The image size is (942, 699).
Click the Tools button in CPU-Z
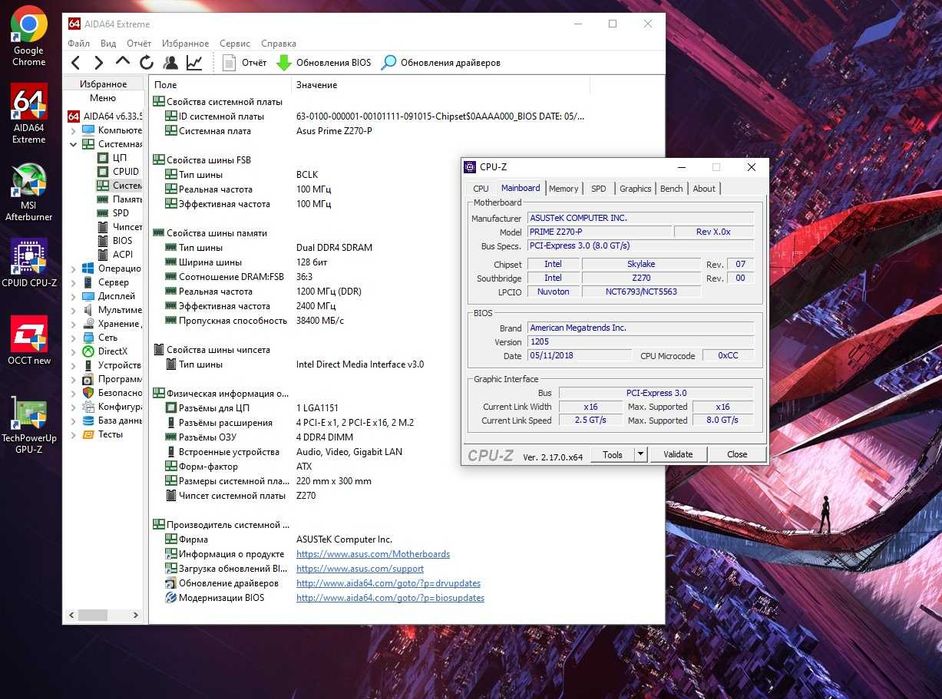tap(612, 454)
